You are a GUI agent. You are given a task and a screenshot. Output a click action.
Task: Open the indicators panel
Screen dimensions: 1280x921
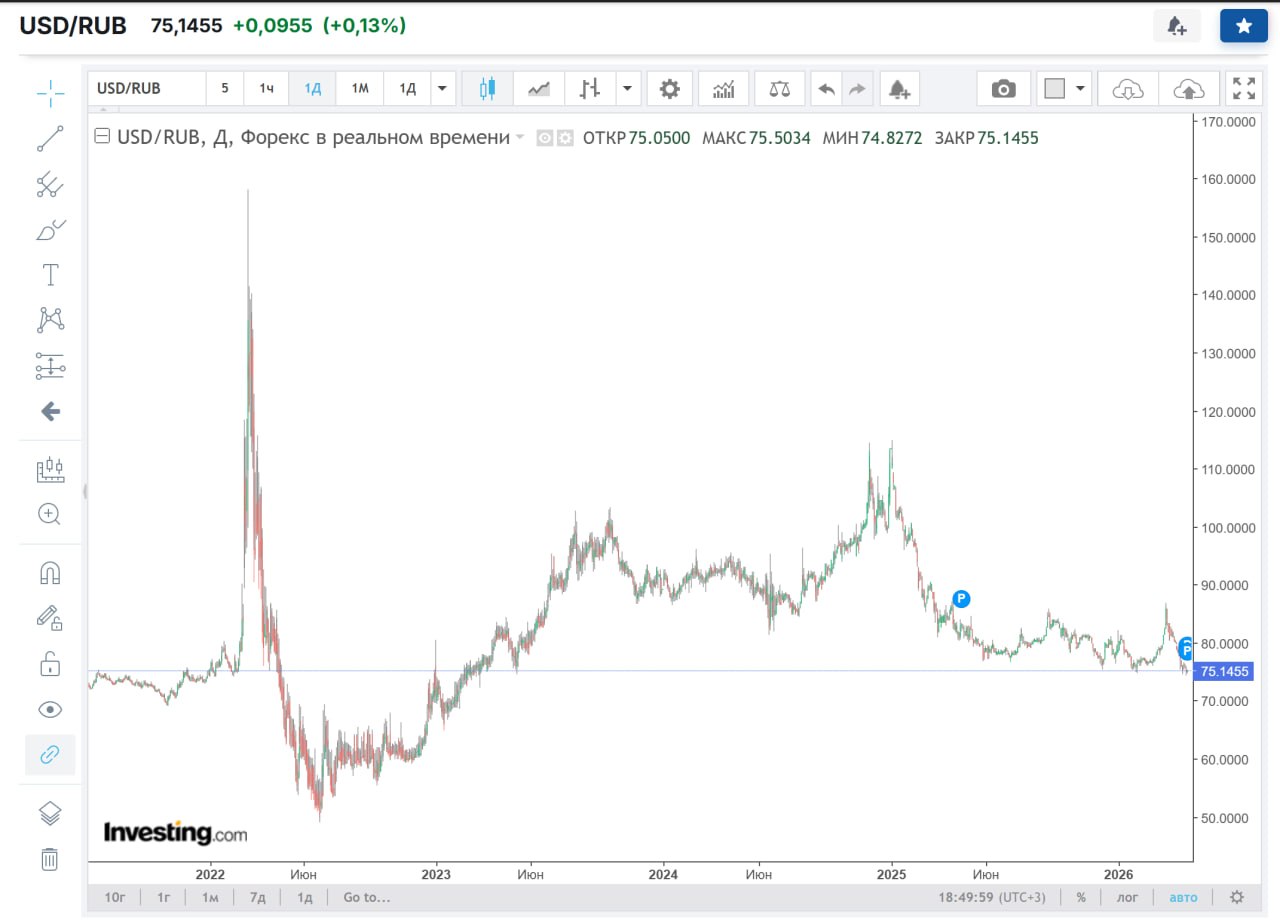pyautogui.click(x=723, y=89)
